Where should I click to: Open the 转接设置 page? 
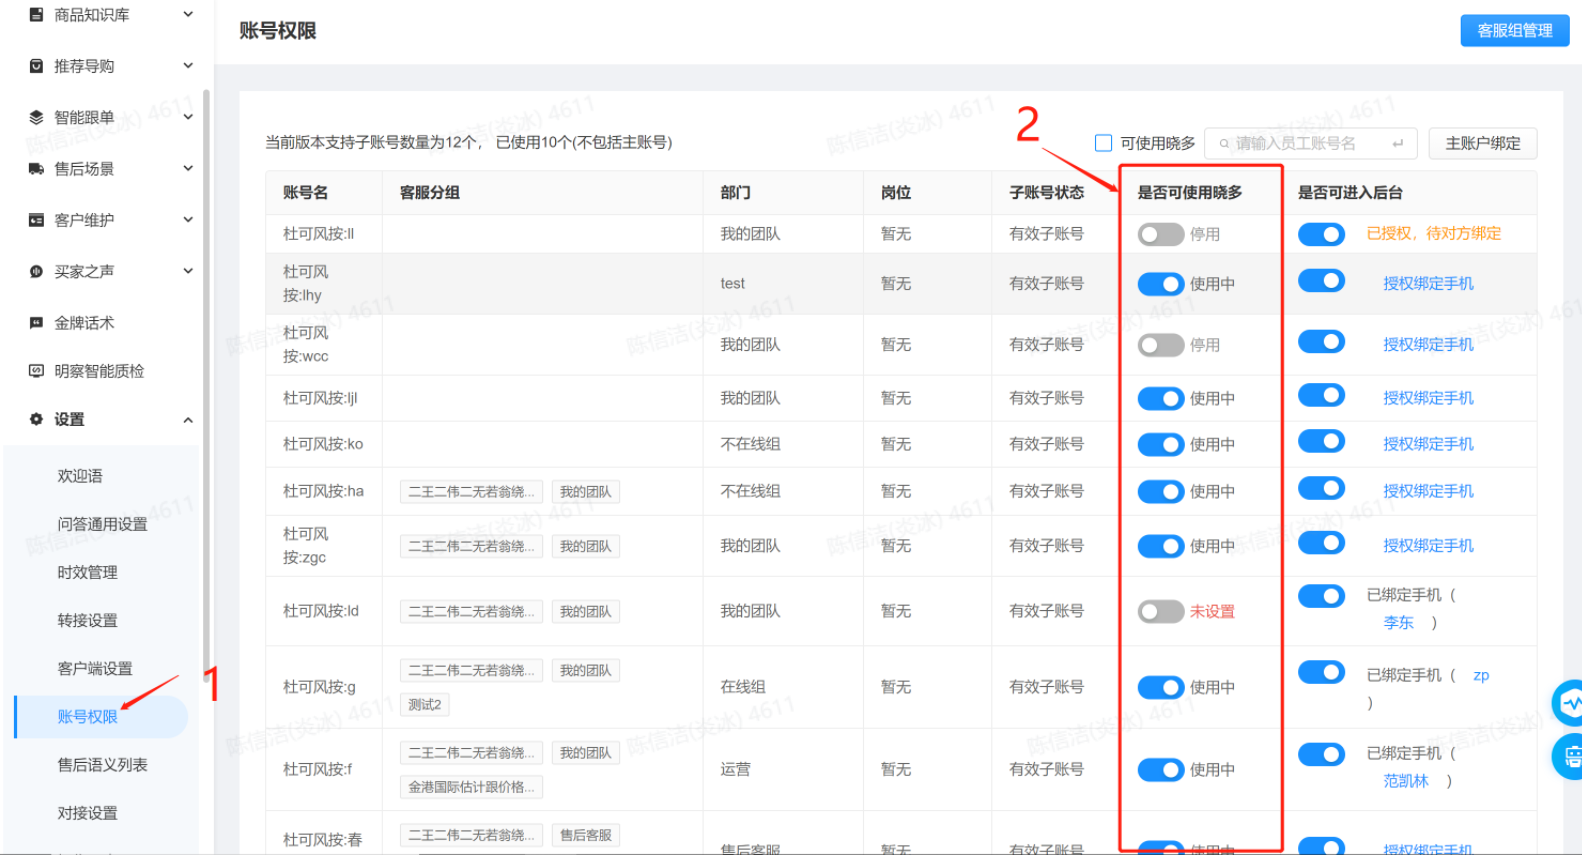click(87, 620)
